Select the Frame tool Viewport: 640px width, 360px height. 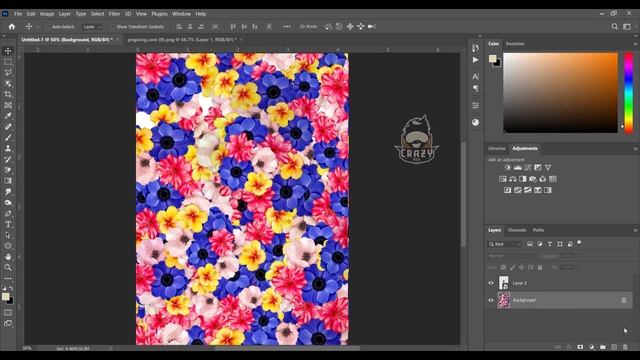(8, 105)
